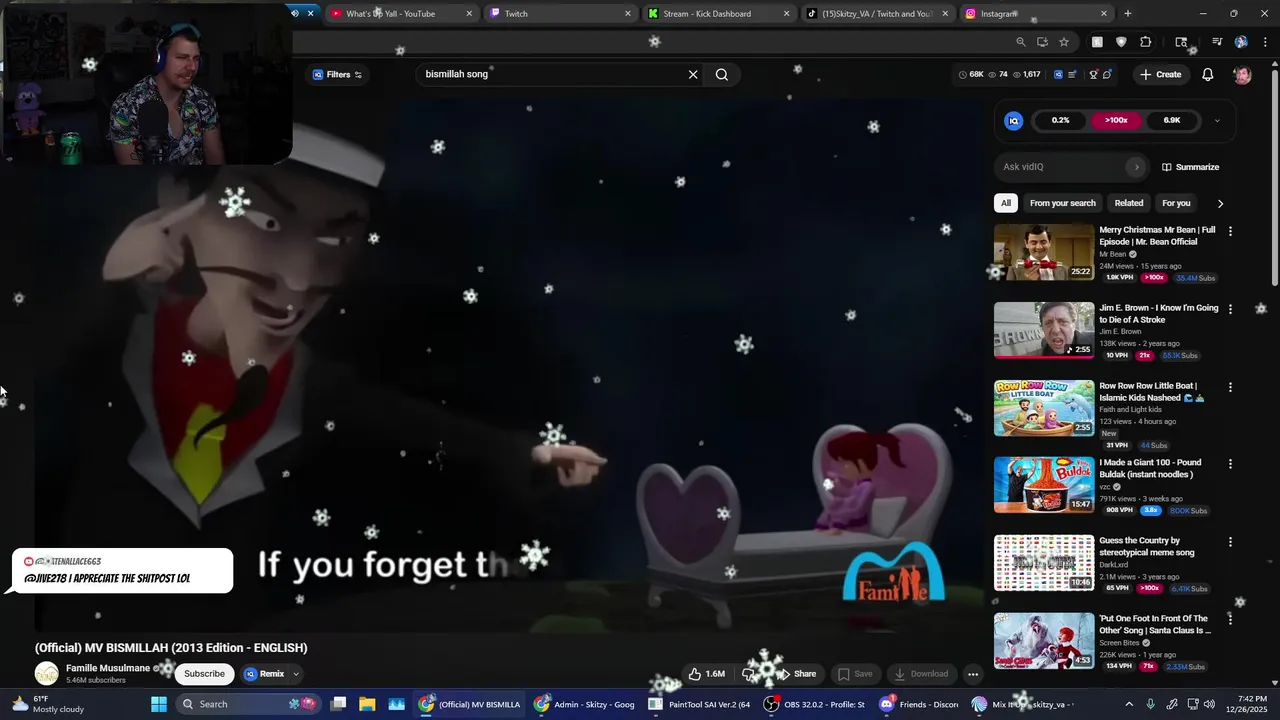
Task: Click the Windows Start button
Action: 159,704
